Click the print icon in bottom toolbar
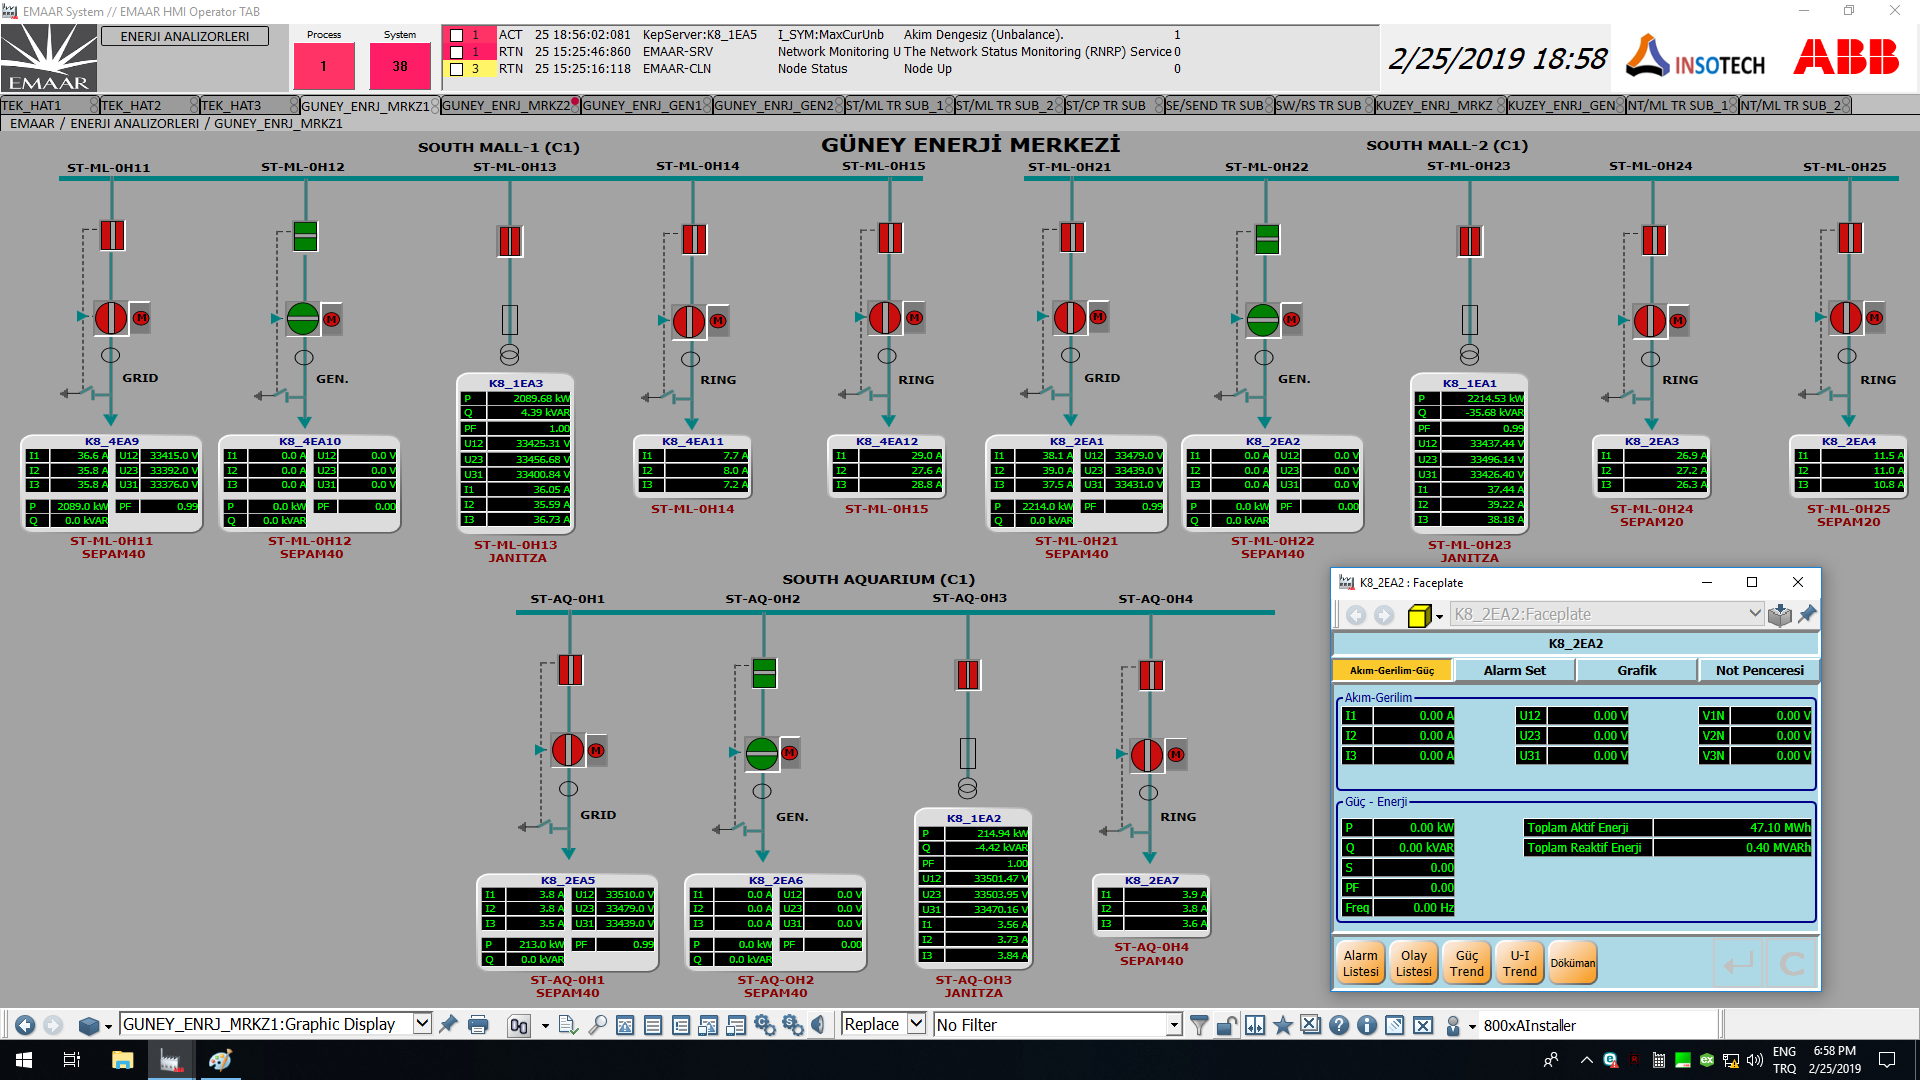The width and height of the screenshot is (1920, 1080). (x=478, y=1025)
